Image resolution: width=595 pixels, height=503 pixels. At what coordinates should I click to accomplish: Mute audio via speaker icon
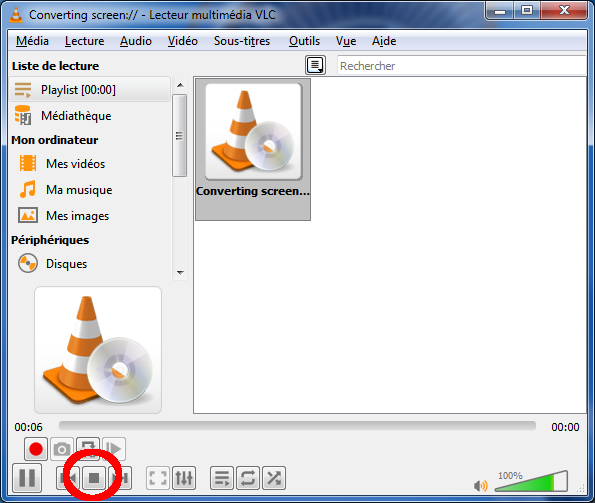[x=480, y=486]
